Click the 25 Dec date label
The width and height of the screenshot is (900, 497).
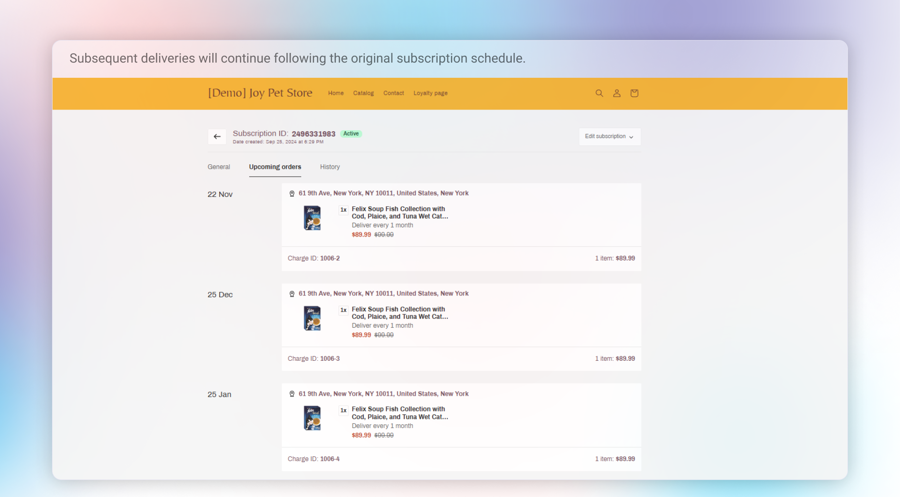click(x=220, y=295)
